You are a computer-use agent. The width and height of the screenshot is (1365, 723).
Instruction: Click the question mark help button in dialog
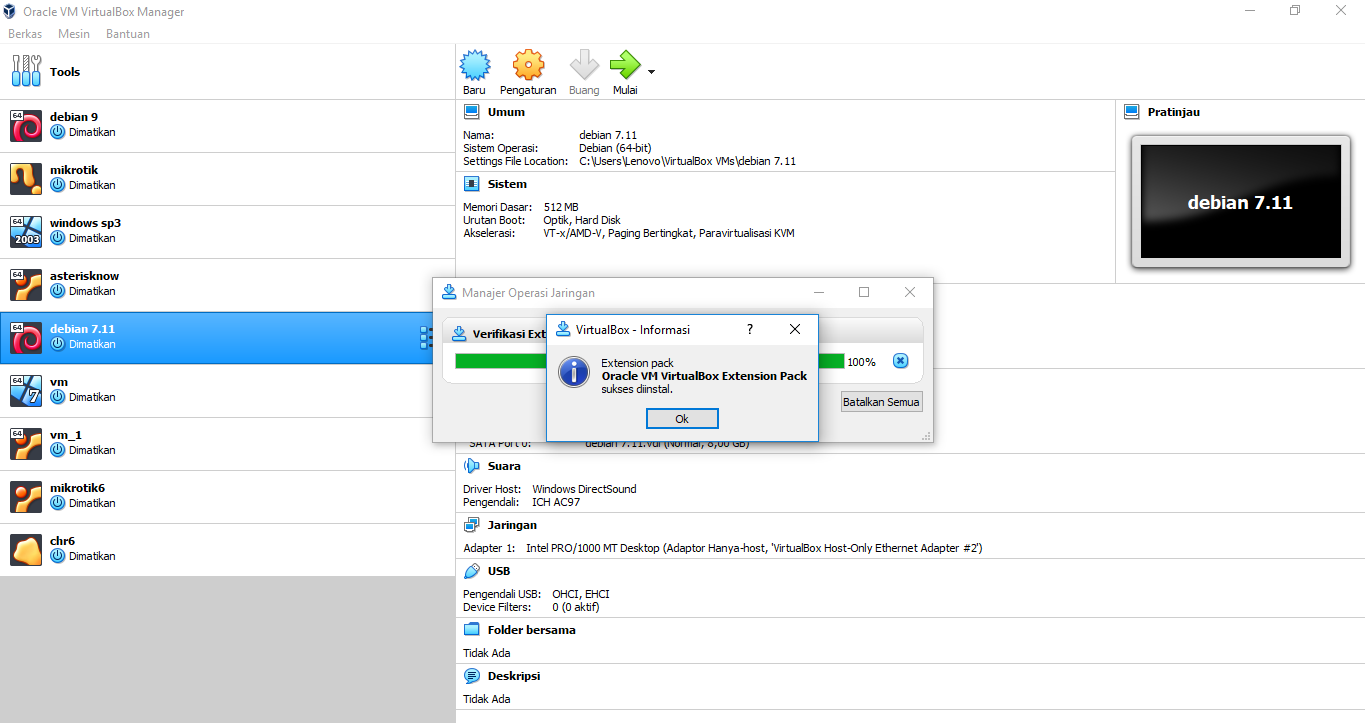750,329
